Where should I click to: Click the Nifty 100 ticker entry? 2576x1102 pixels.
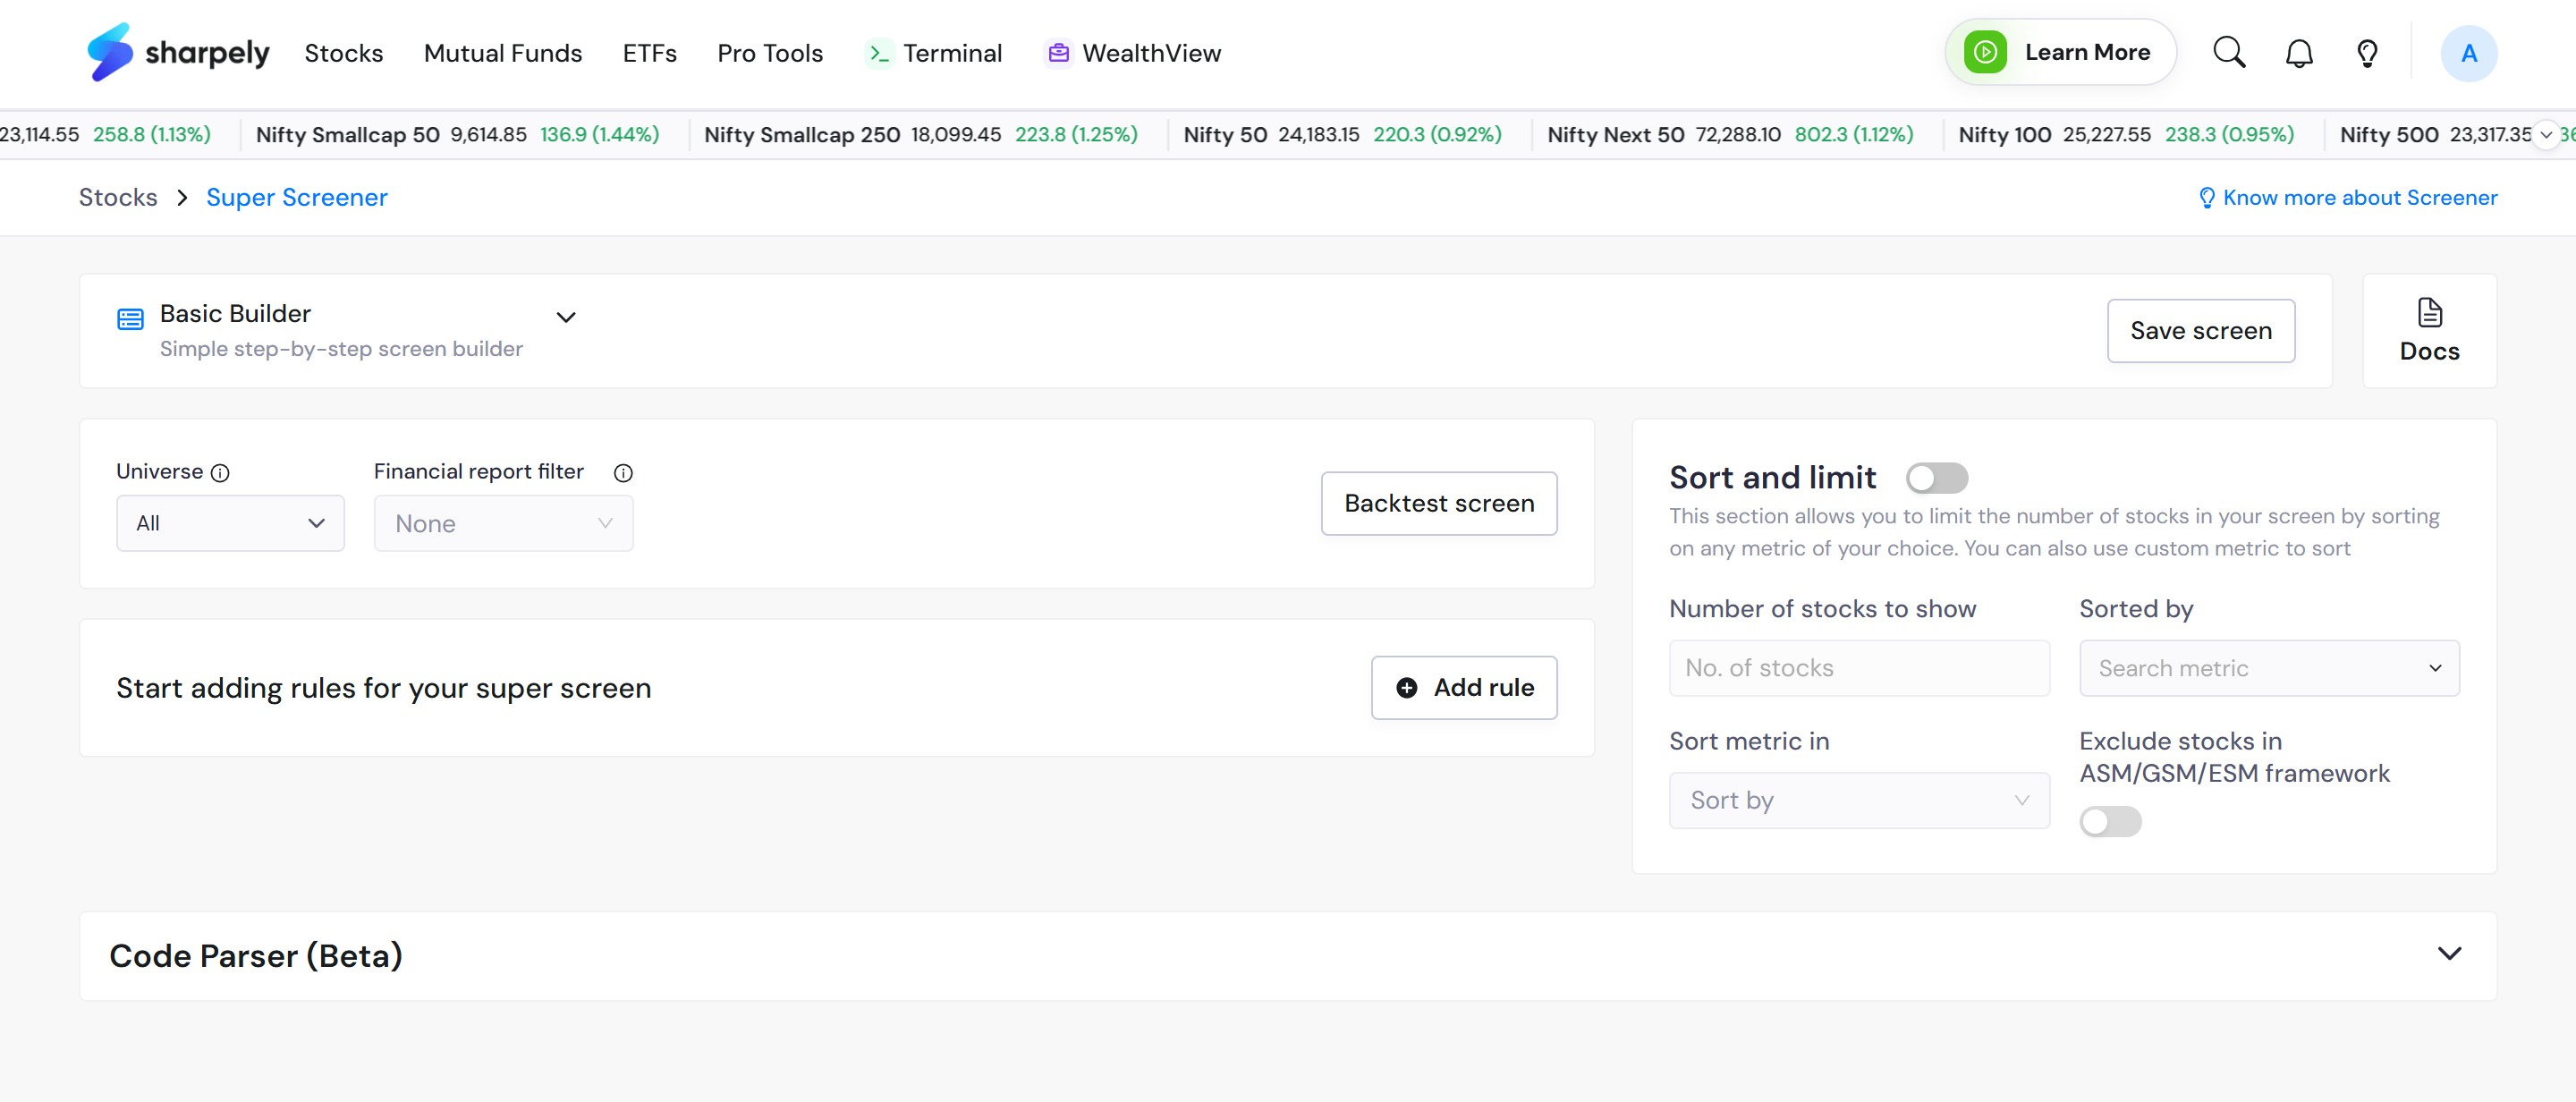coord(2125,135)
